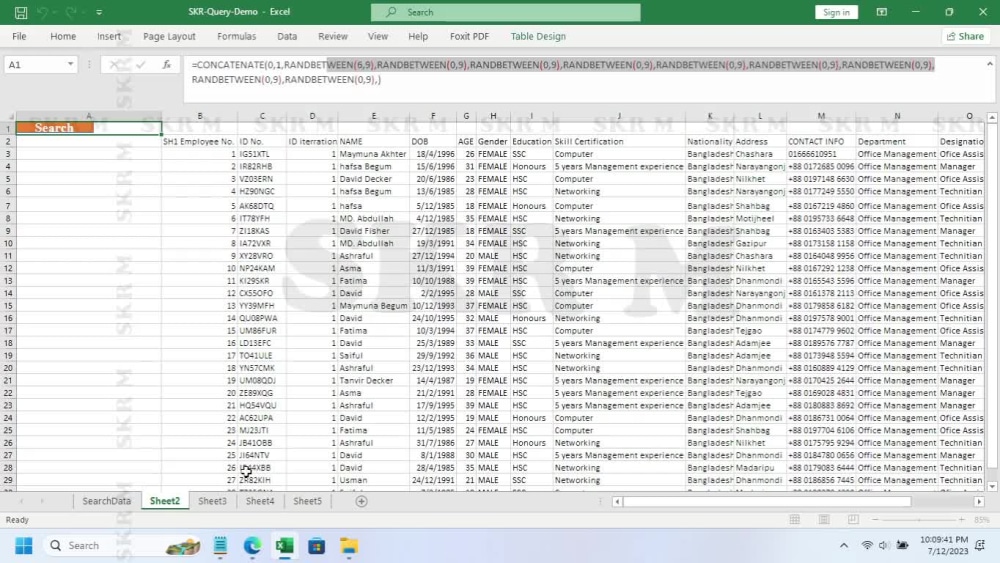Switch to the SearchData sheet tab
This screenshot has height=563, width=1000.
click(107, 501)
